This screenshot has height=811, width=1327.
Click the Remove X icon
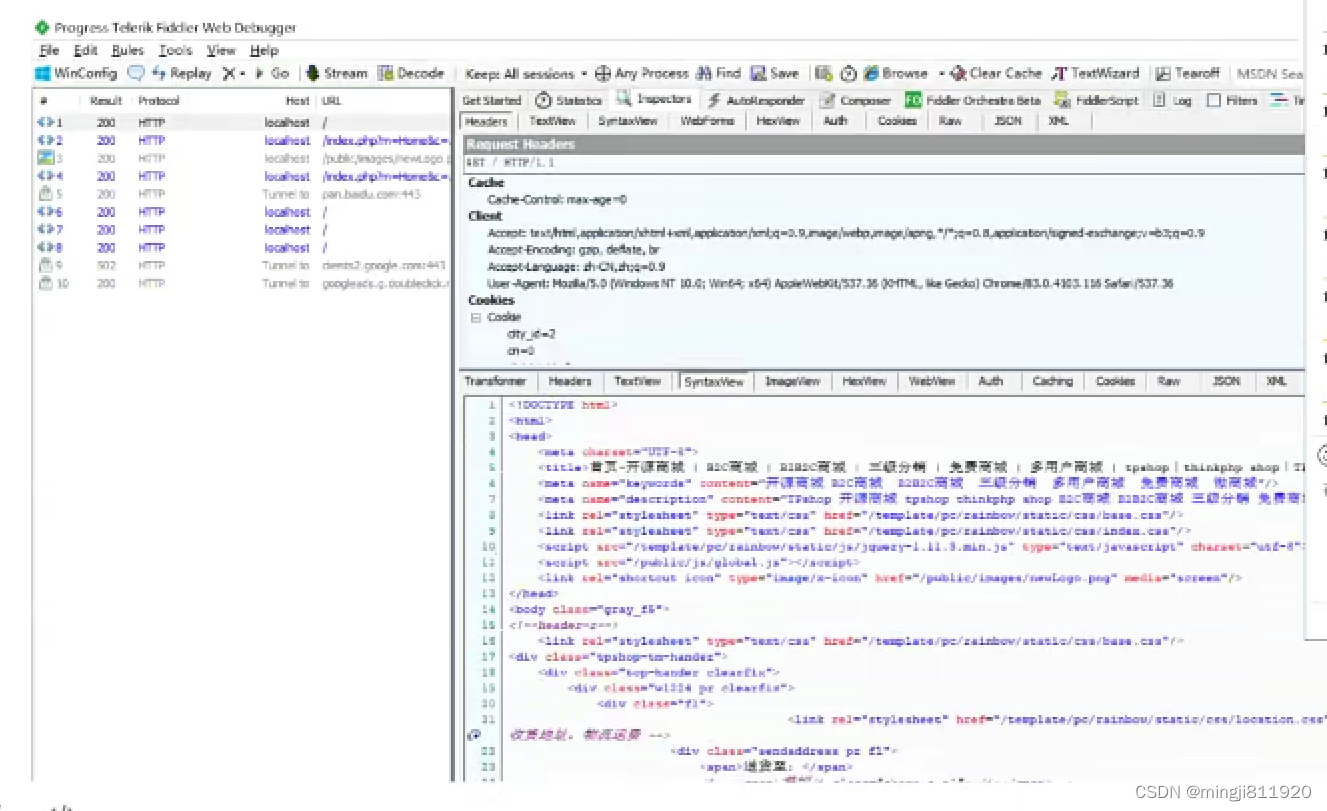click(229, 73)
